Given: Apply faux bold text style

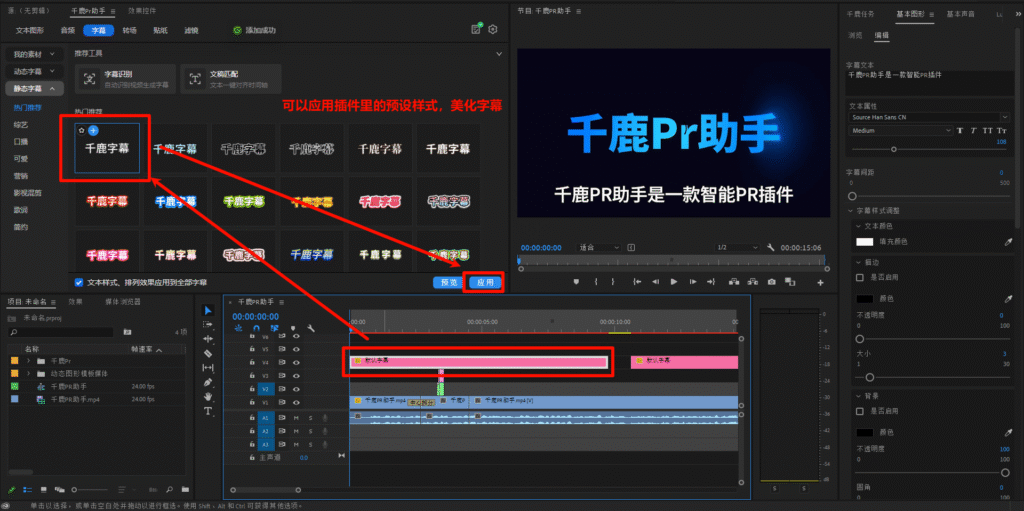Looking at the screenshot, I should coord(960,131).
